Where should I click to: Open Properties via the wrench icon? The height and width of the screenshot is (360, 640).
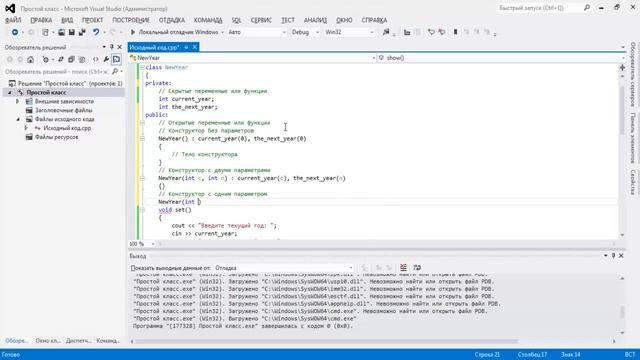(x=106, y=60)
